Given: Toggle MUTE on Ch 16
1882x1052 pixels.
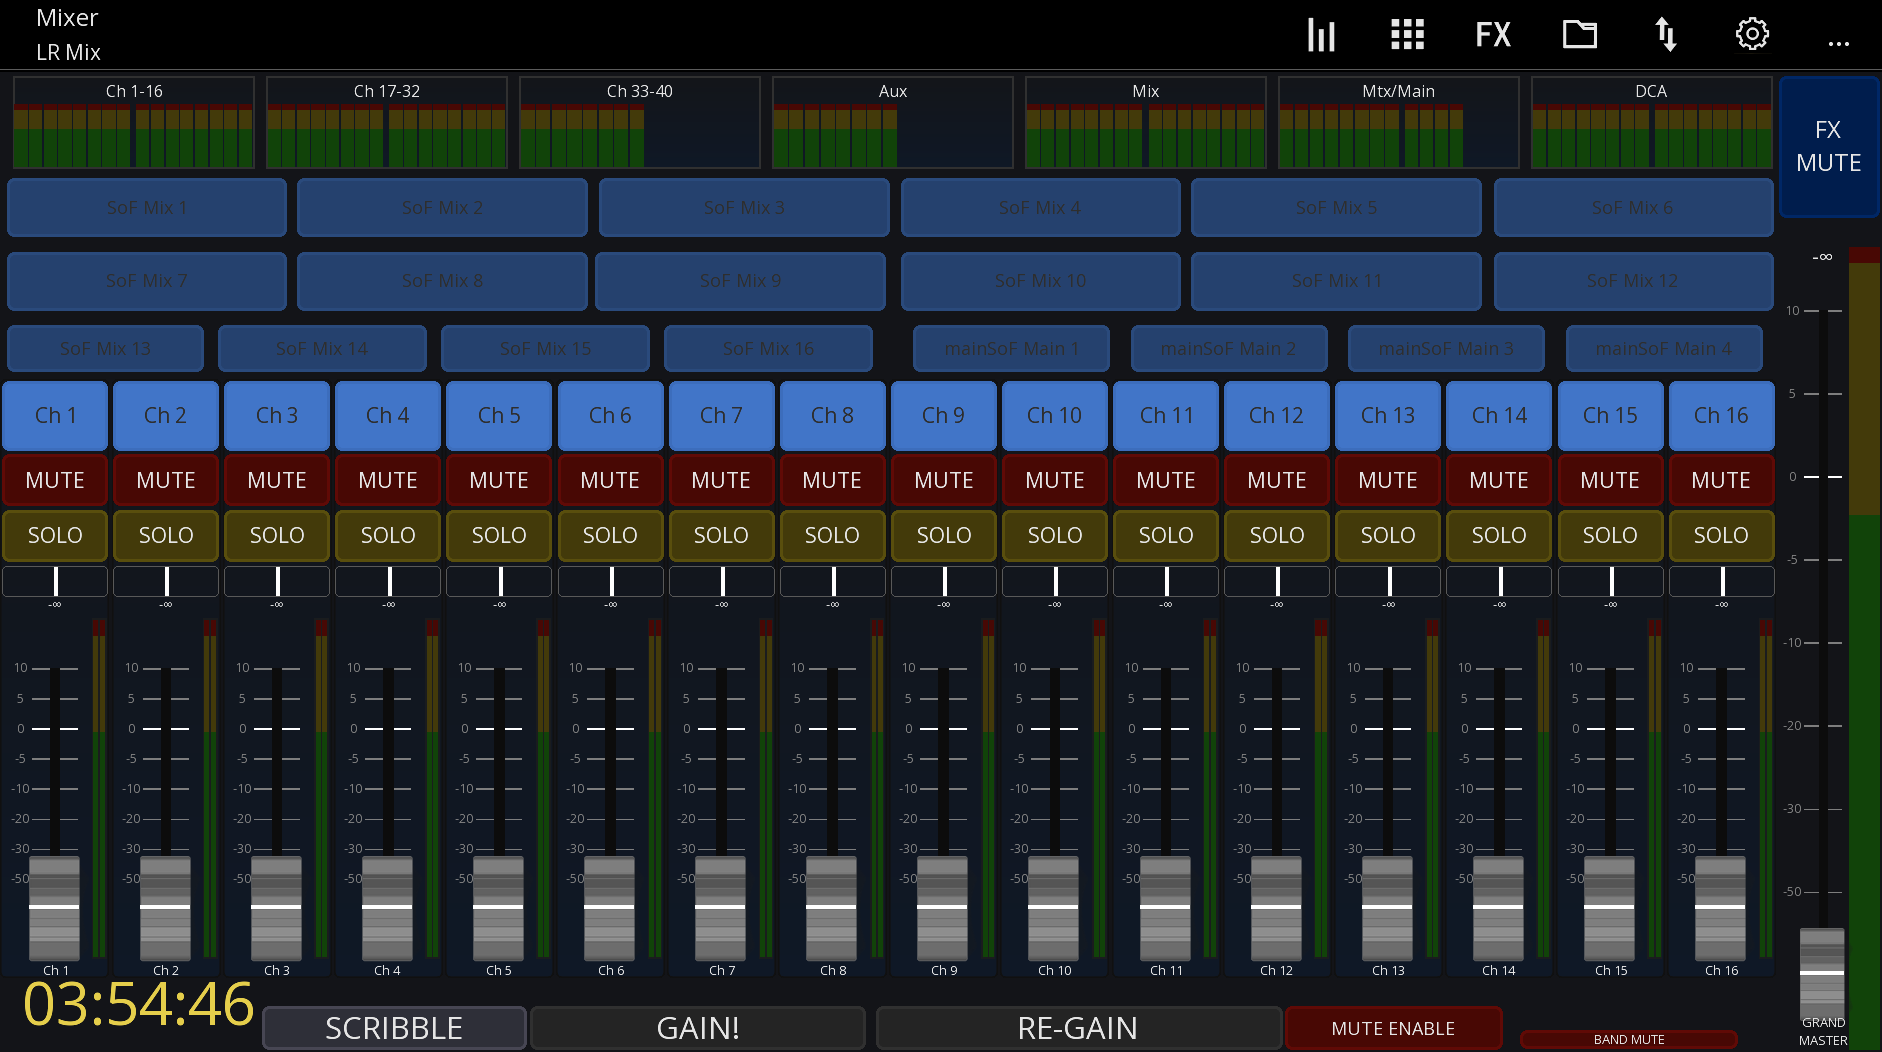Looking at the screenshot, I should 1721,480.
